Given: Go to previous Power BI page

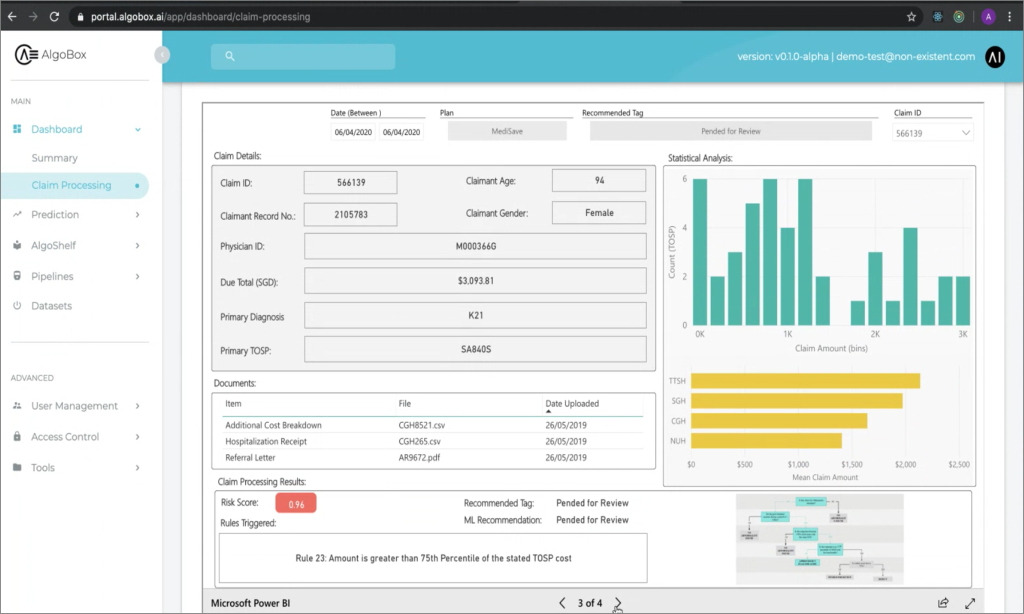Looking at the screenshot, I should [562, 603].
